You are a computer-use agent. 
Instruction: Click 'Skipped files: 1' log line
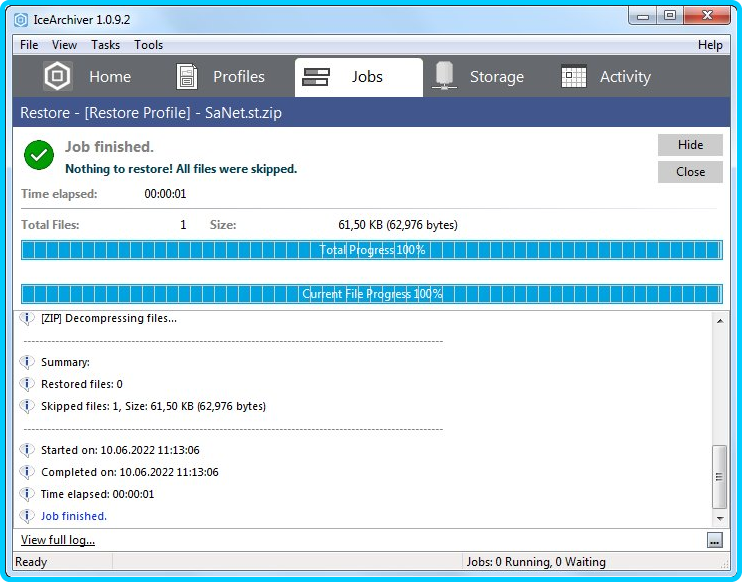tap(153, 406)
